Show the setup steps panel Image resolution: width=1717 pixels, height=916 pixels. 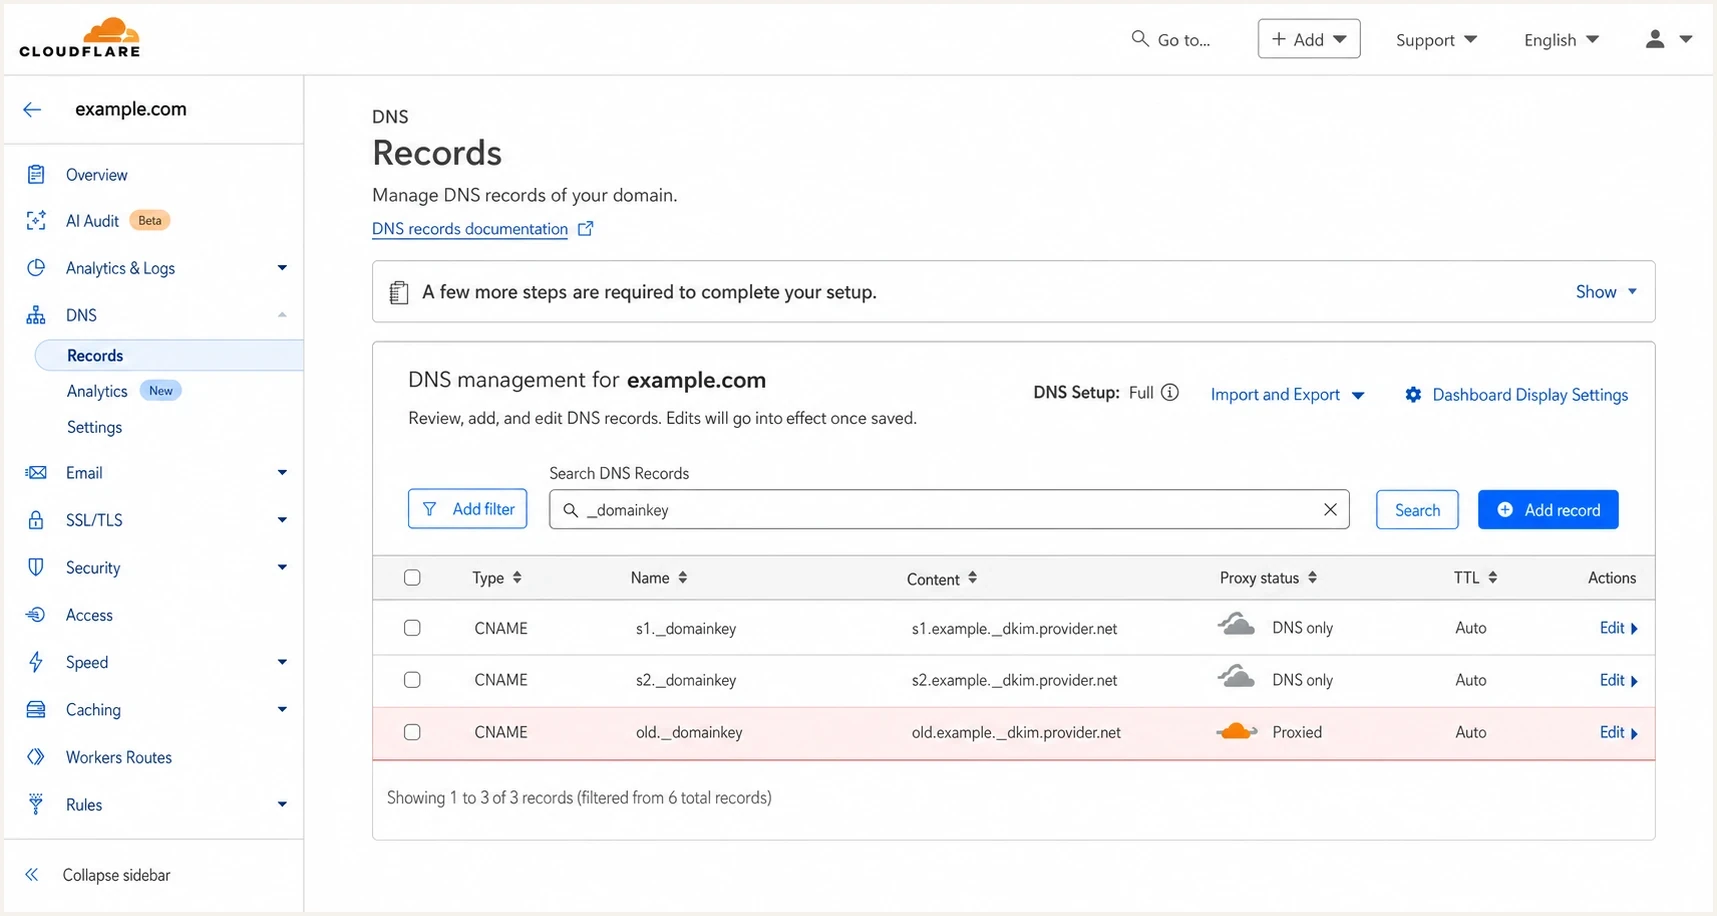1606,292
